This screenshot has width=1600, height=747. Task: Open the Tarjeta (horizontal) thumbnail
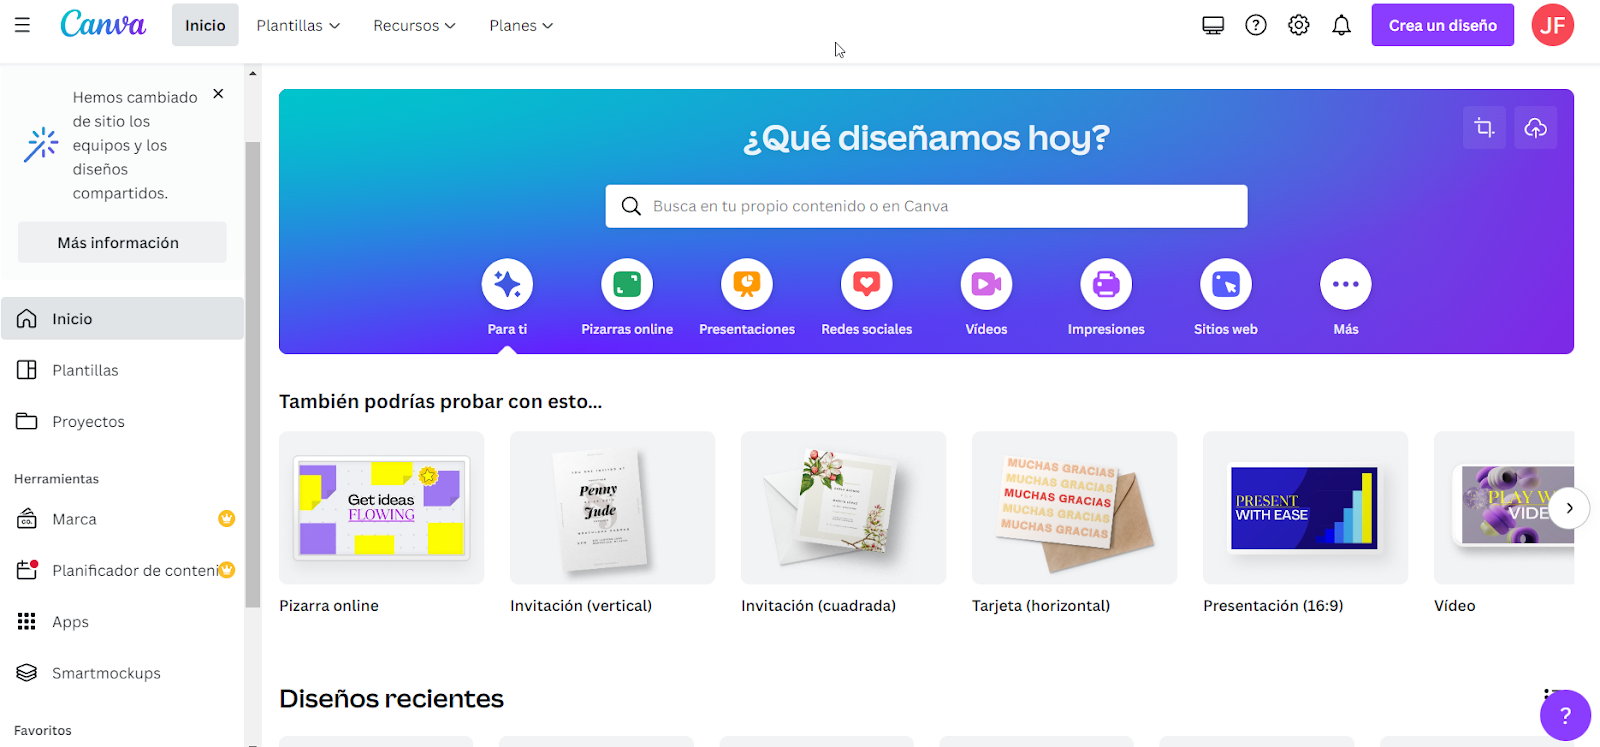tap(1074, 508)
